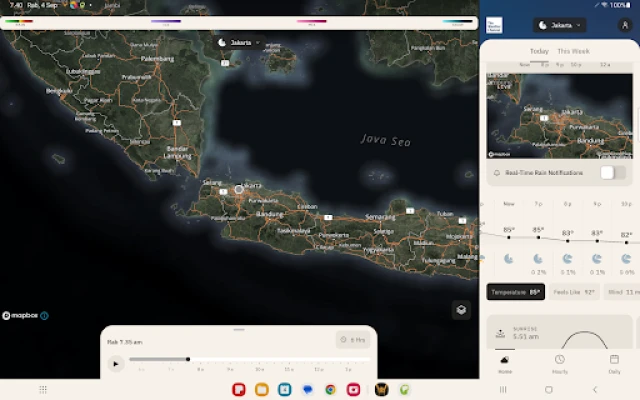
Task: Open the user profile icon
Action: click(x=625, y=25)
